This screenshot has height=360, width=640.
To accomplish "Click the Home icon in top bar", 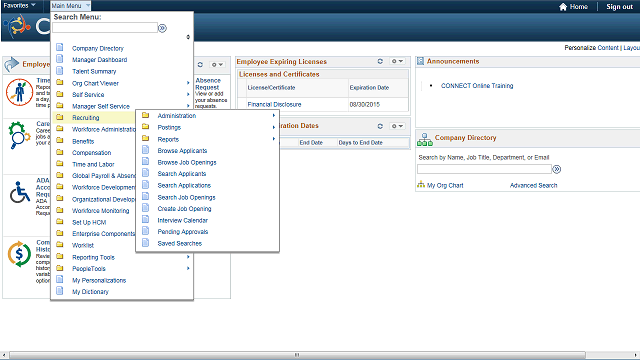I will point(563,7).
